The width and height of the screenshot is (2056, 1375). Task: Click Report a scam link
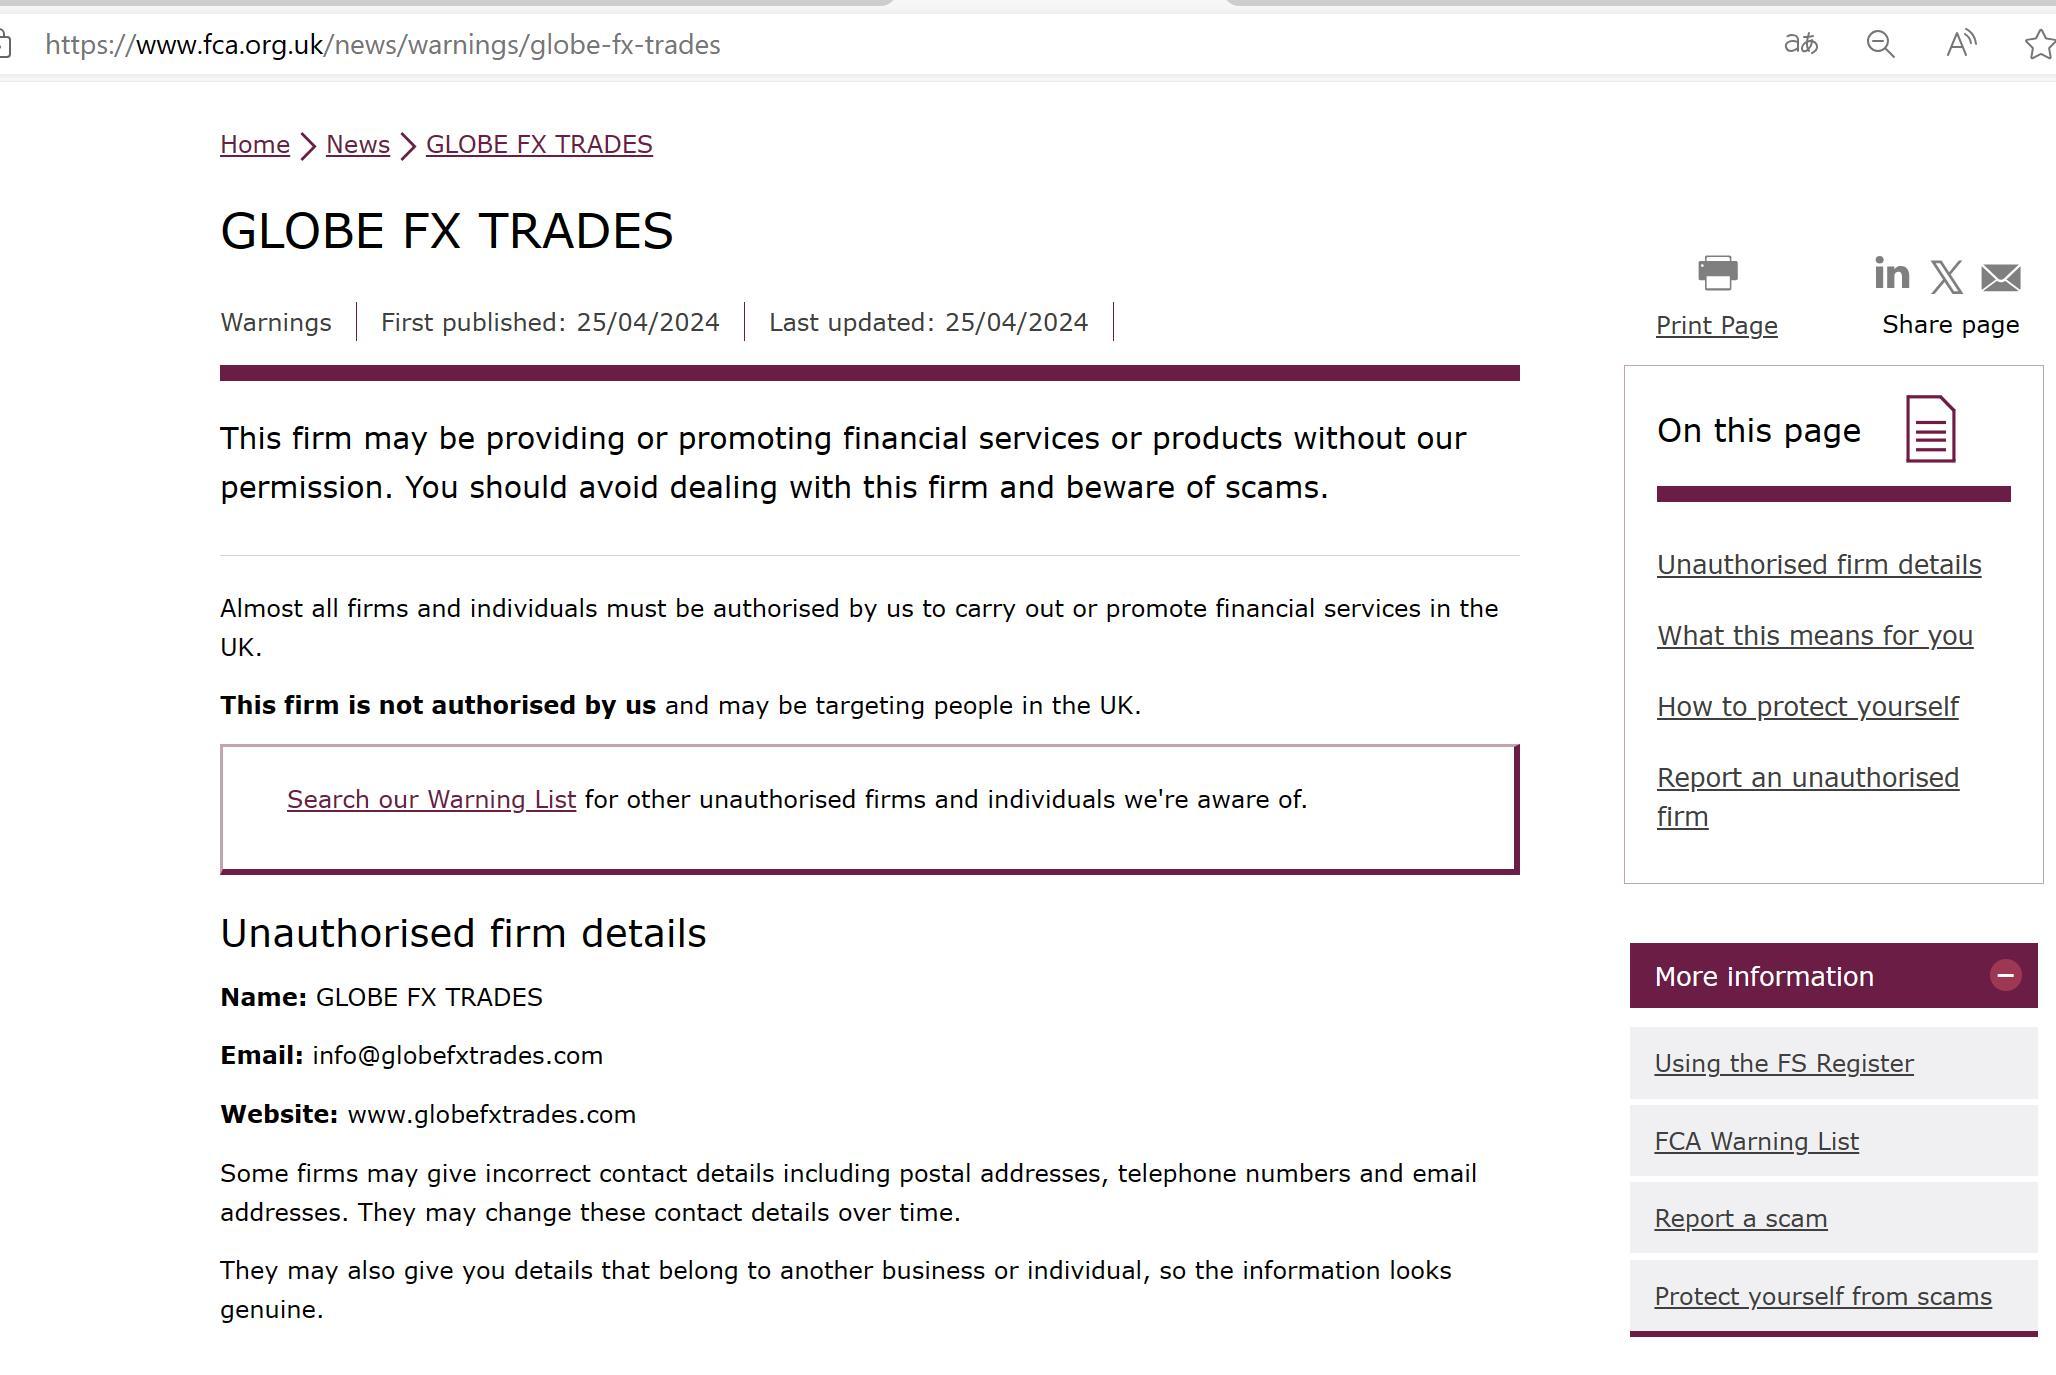point(1740,1219)
